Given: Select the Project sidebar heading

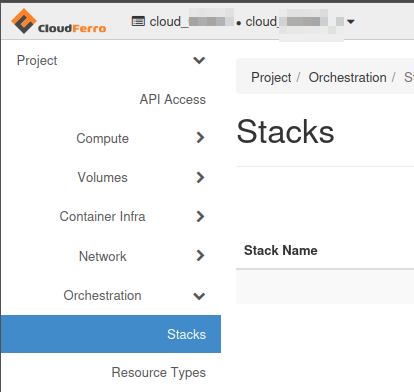Looking at the screenshot, I should point(37,61).
